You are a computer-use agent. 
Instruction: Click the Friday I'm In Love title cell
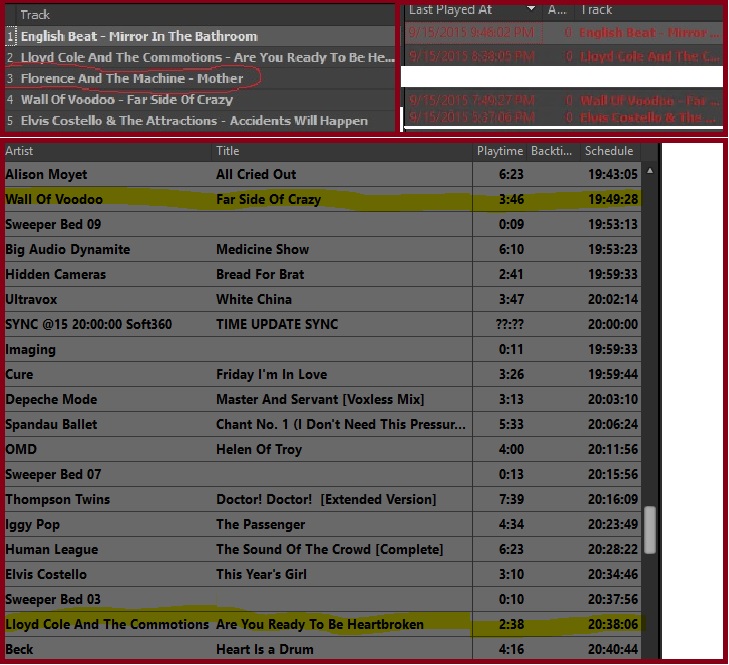272,374
